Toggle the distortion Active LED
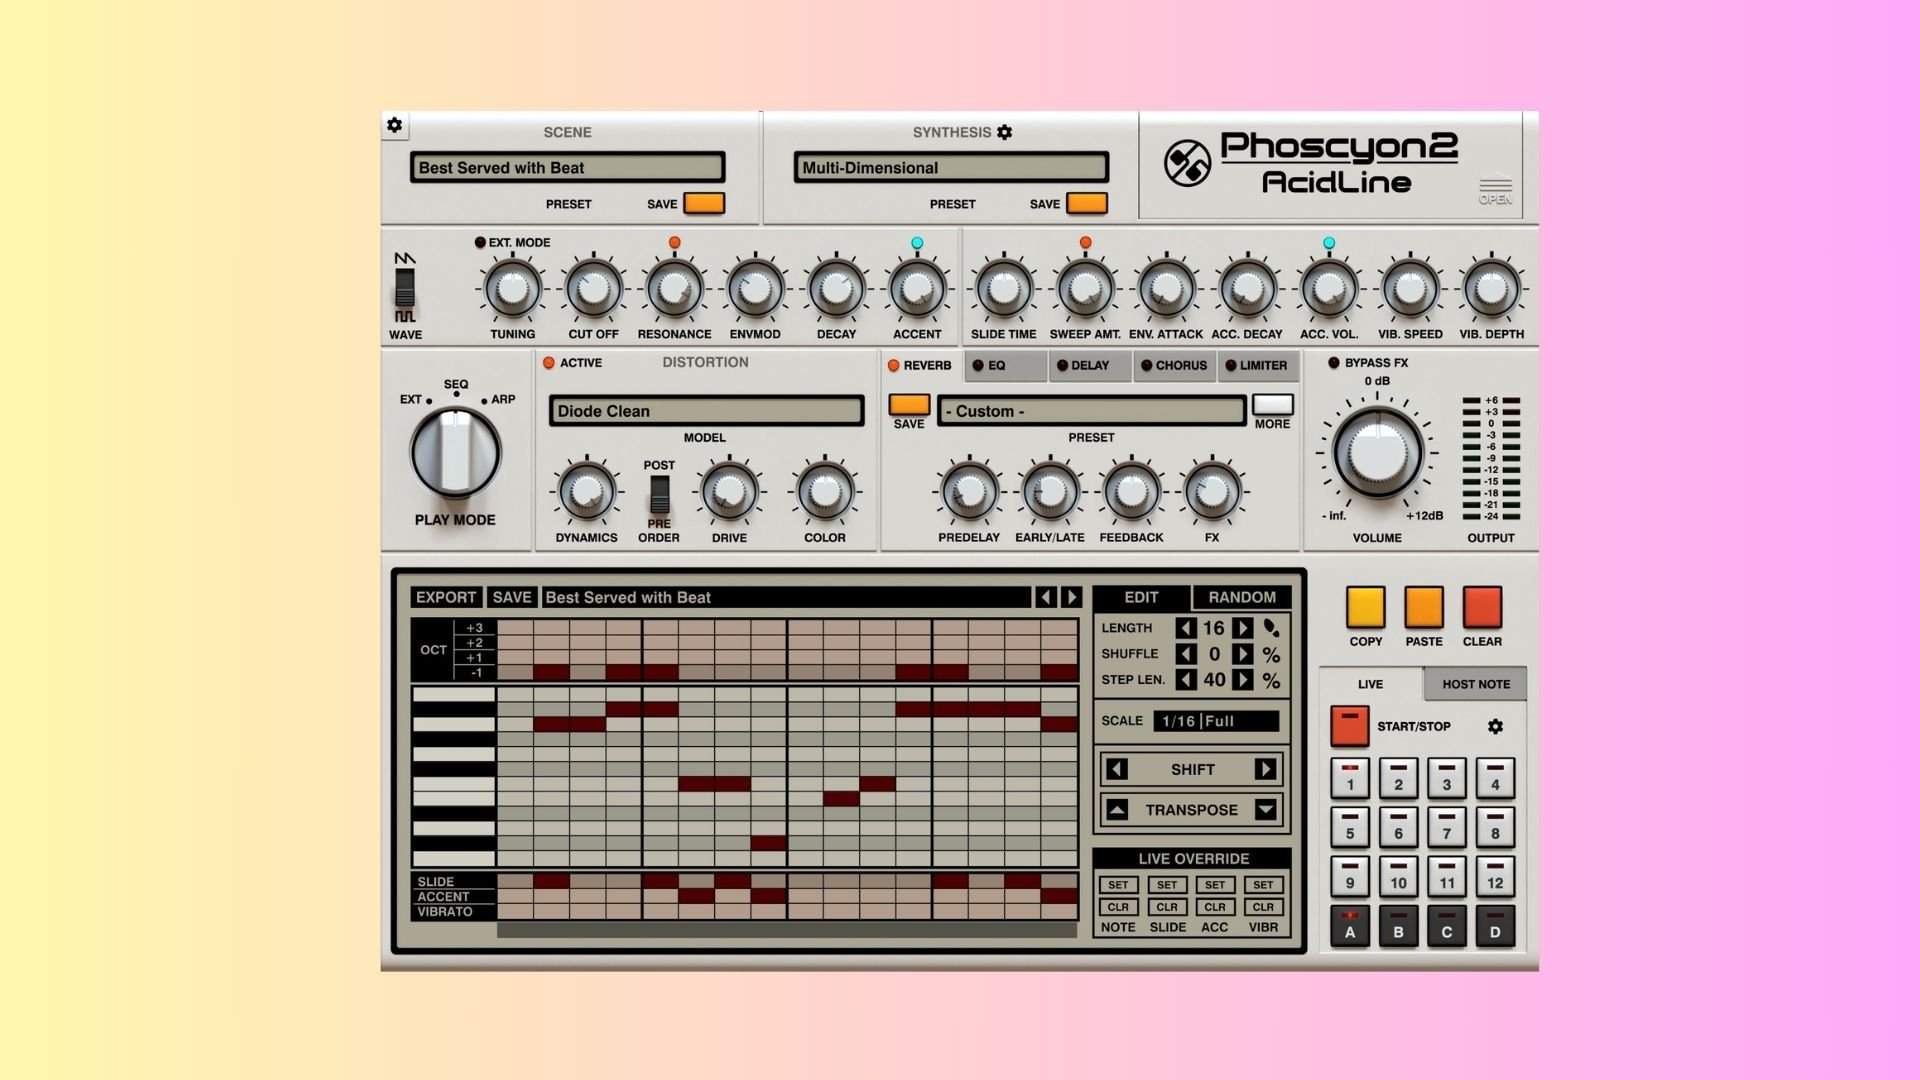1920x1080 pixels. (x=549, y=363)
